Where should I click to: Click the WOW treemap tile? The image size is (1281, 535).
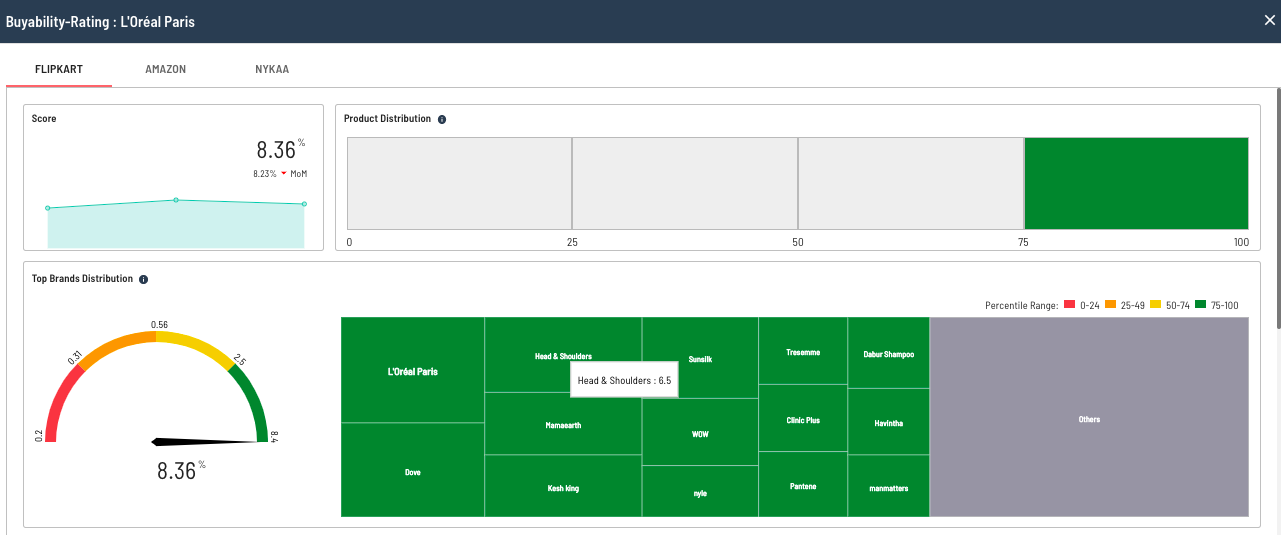[700, 432]
